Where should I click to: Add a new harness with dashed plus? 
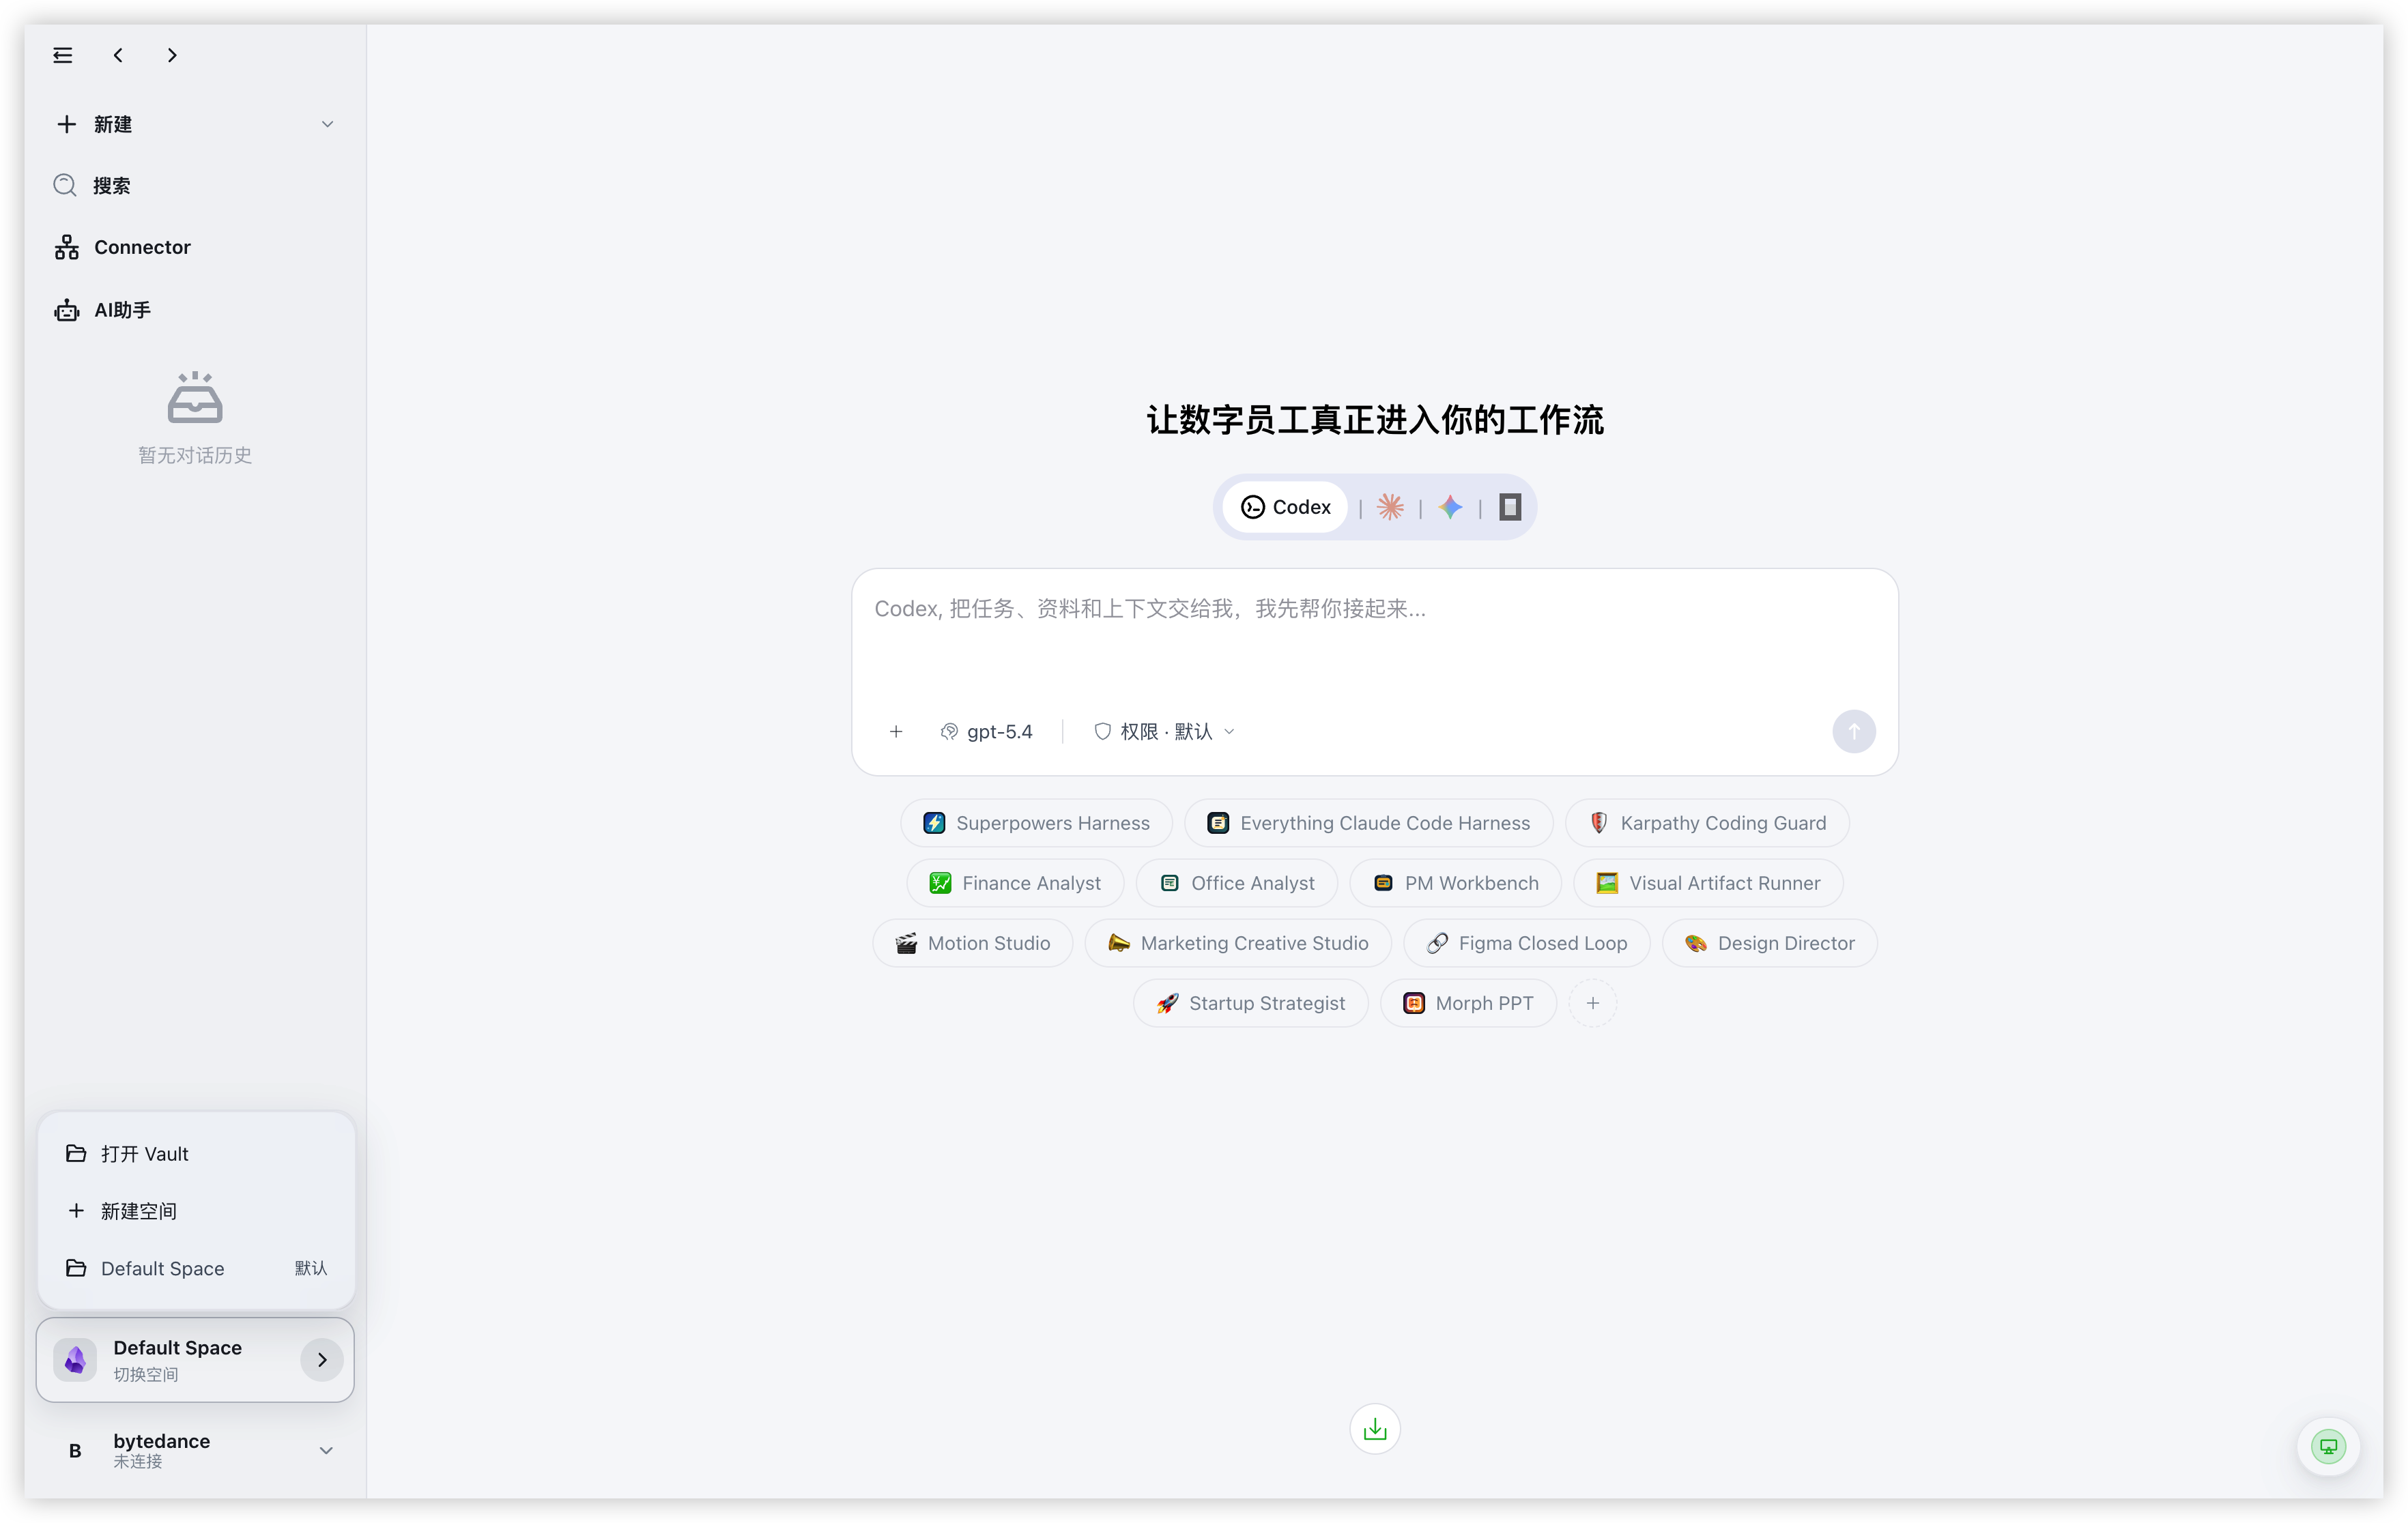[x=1593, y=1003]
